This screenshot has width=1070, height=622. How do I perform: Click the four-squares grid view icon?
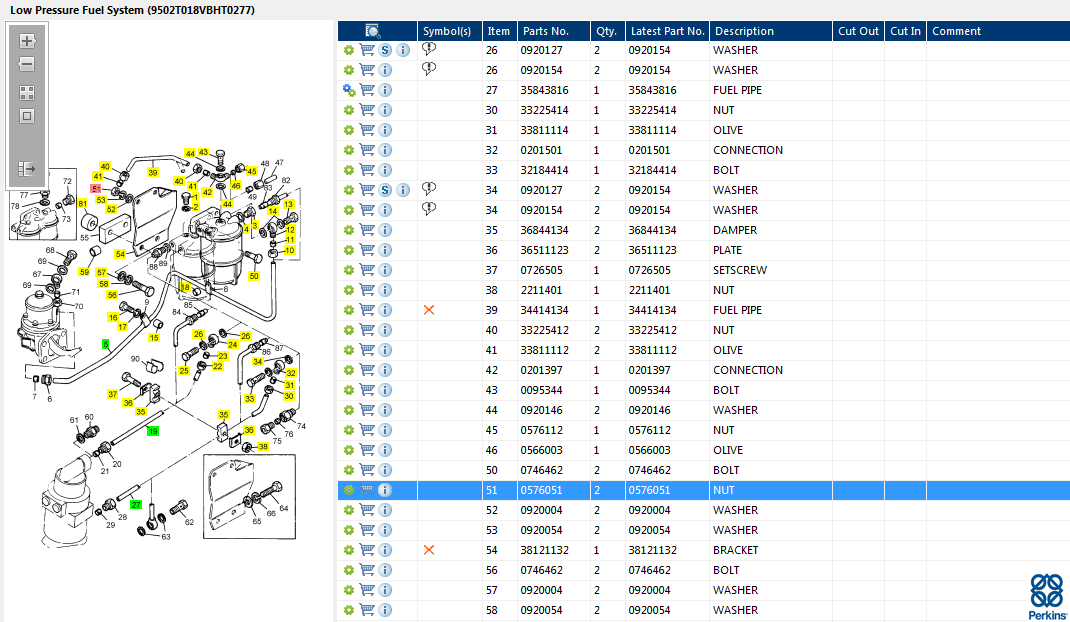27,93
